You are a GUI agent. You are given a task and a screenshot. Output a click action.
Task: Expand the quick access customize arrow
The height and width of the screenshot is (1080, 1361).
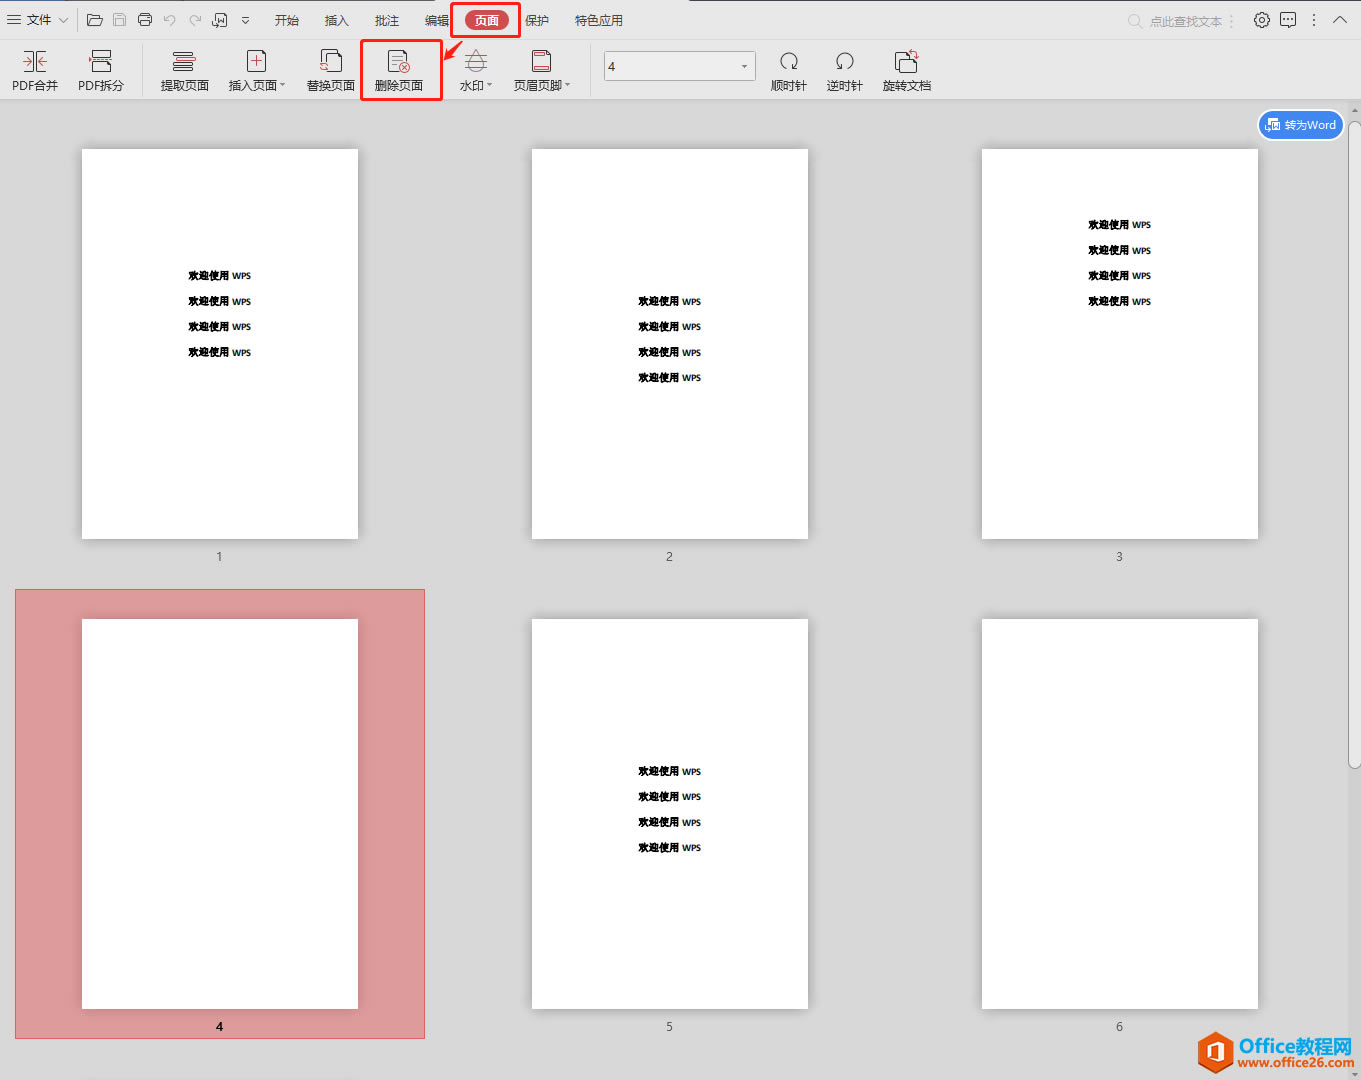[x=245, y=20]
